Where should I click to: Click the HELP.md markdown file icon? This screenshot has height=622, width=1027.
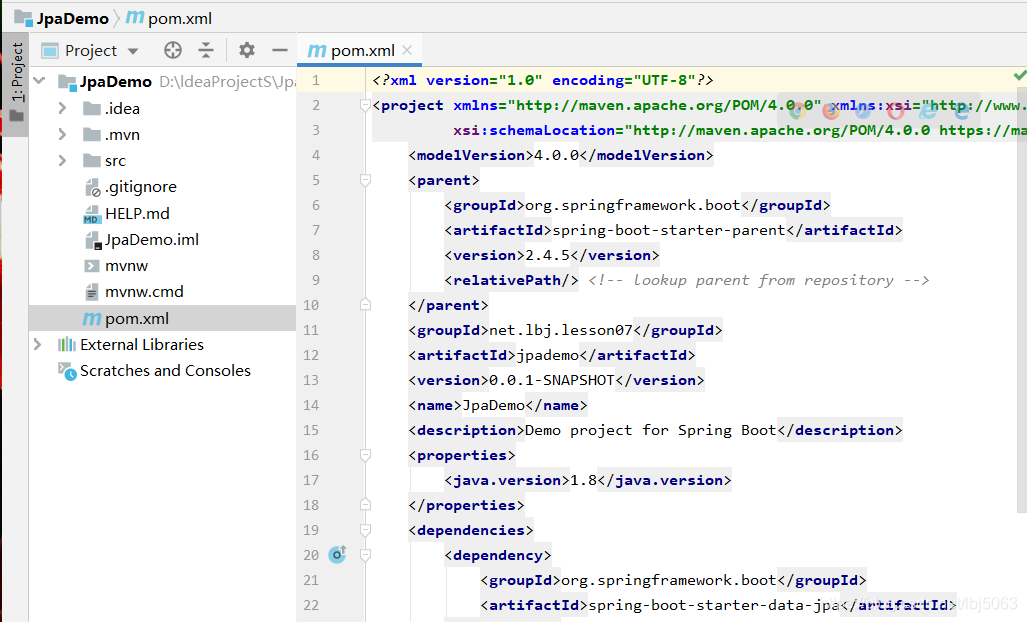click(92, 214)
